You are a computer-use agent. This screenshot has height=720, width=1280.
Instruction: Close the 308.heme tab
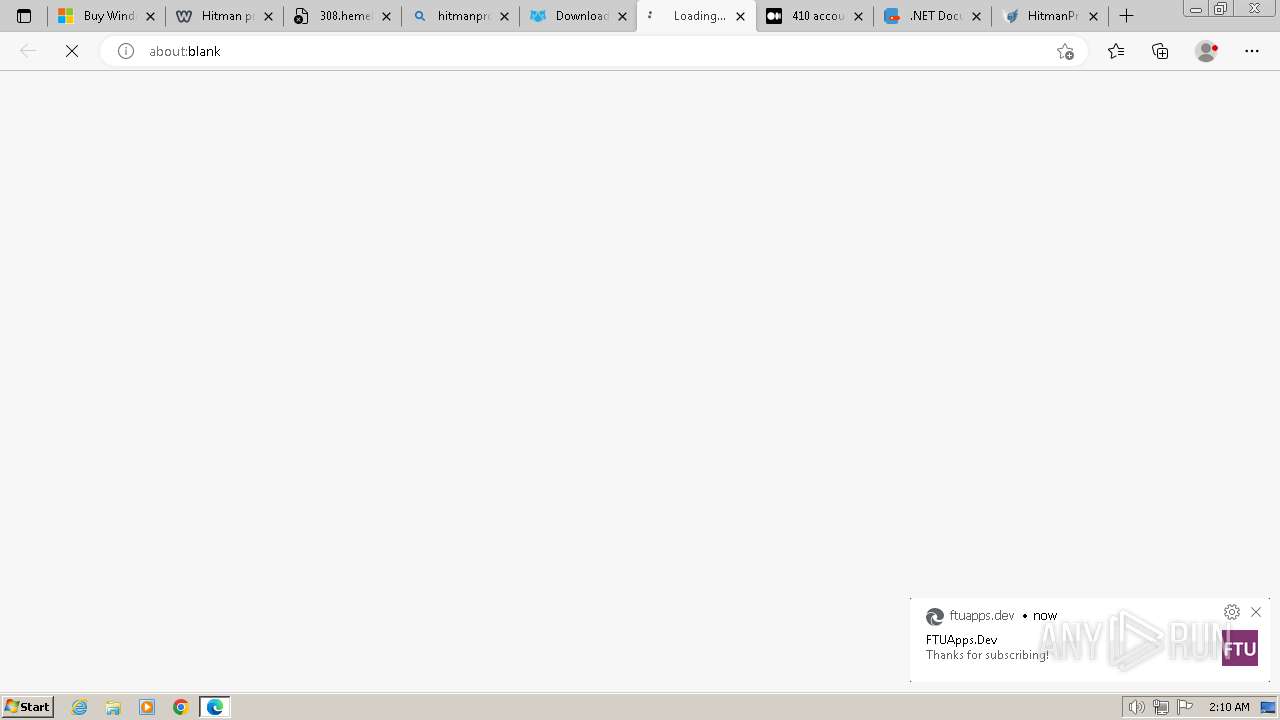(x=386, y=16)
